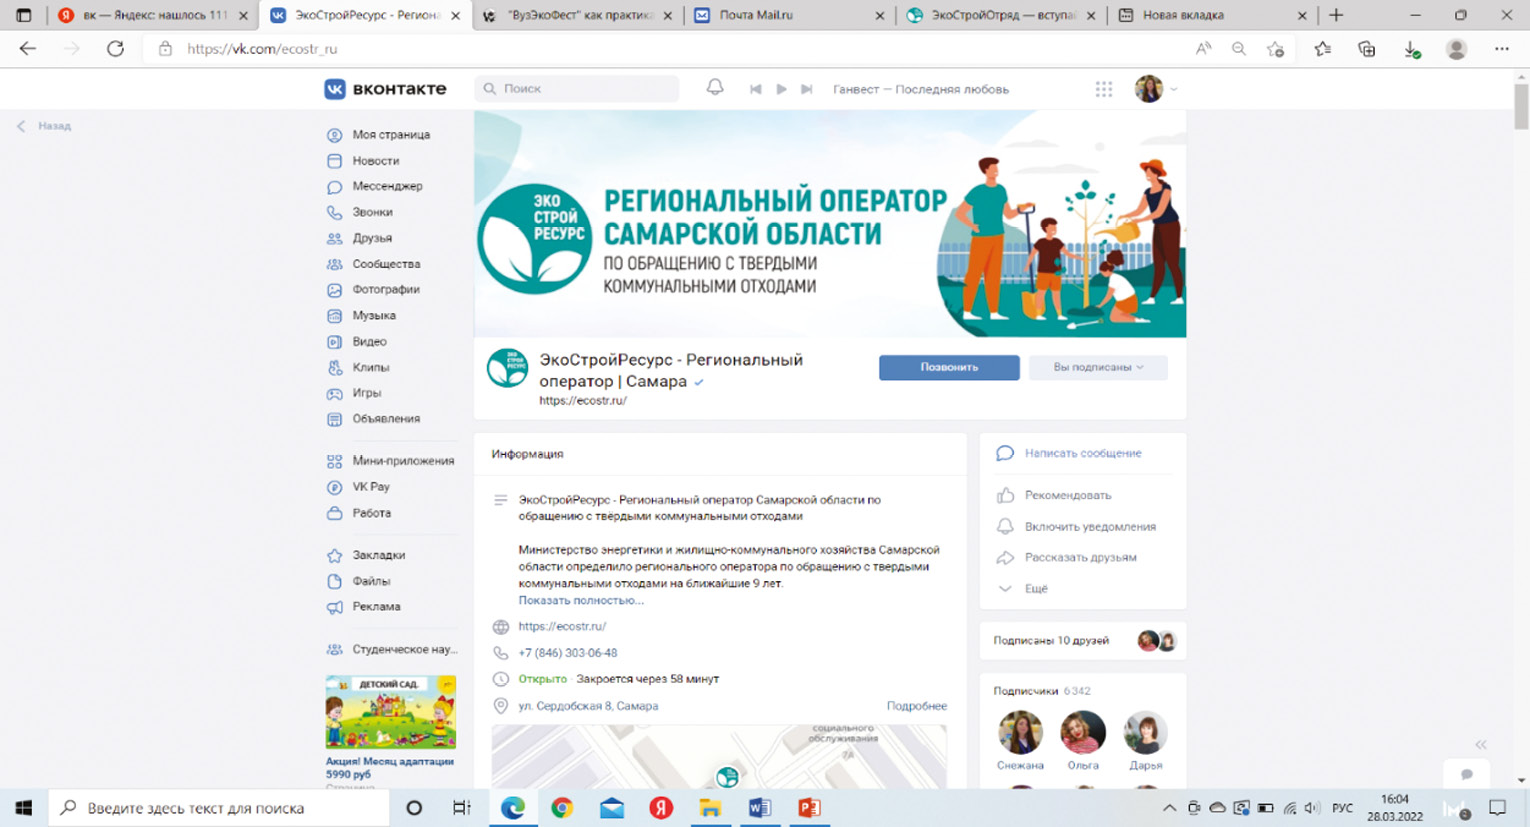1530x827 pixels.
Task: Click the Recommend thumbs-up icon
Action: [1005, 495]
